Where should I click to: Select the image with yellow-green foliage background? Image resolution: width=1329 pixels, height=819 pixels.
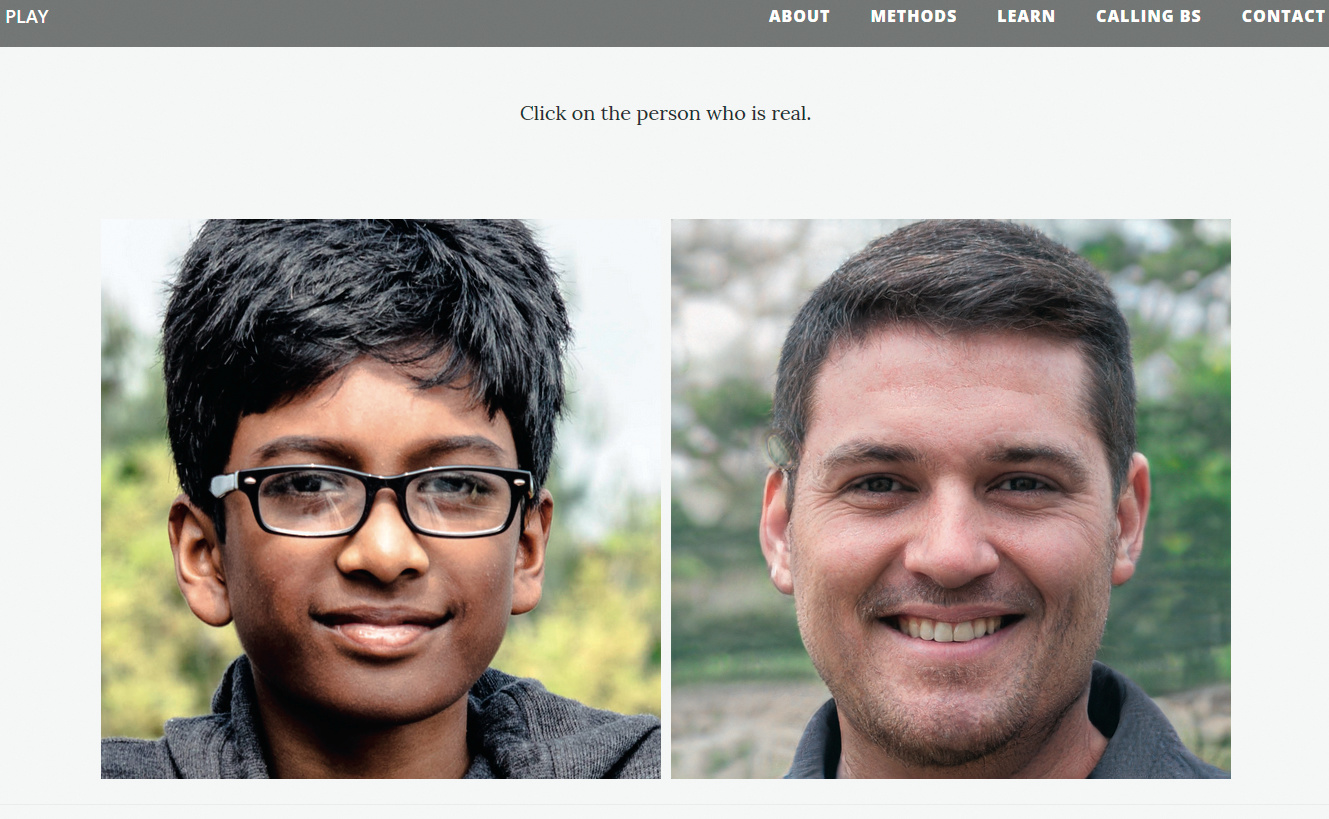point(381,499)
